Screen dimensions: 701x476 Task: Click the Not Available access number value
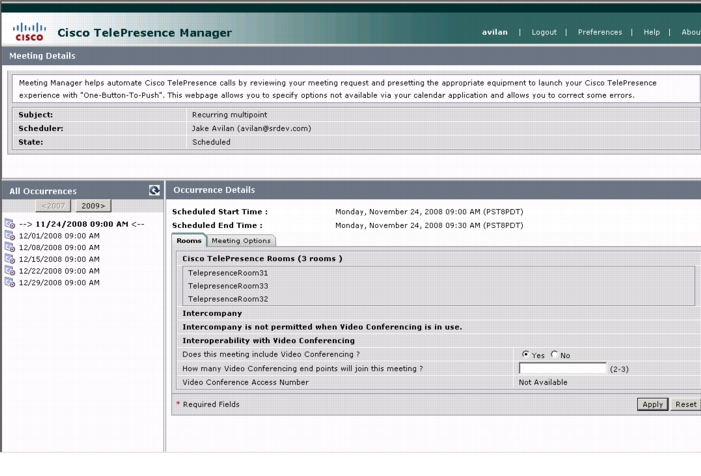click(x=543, y=382)
